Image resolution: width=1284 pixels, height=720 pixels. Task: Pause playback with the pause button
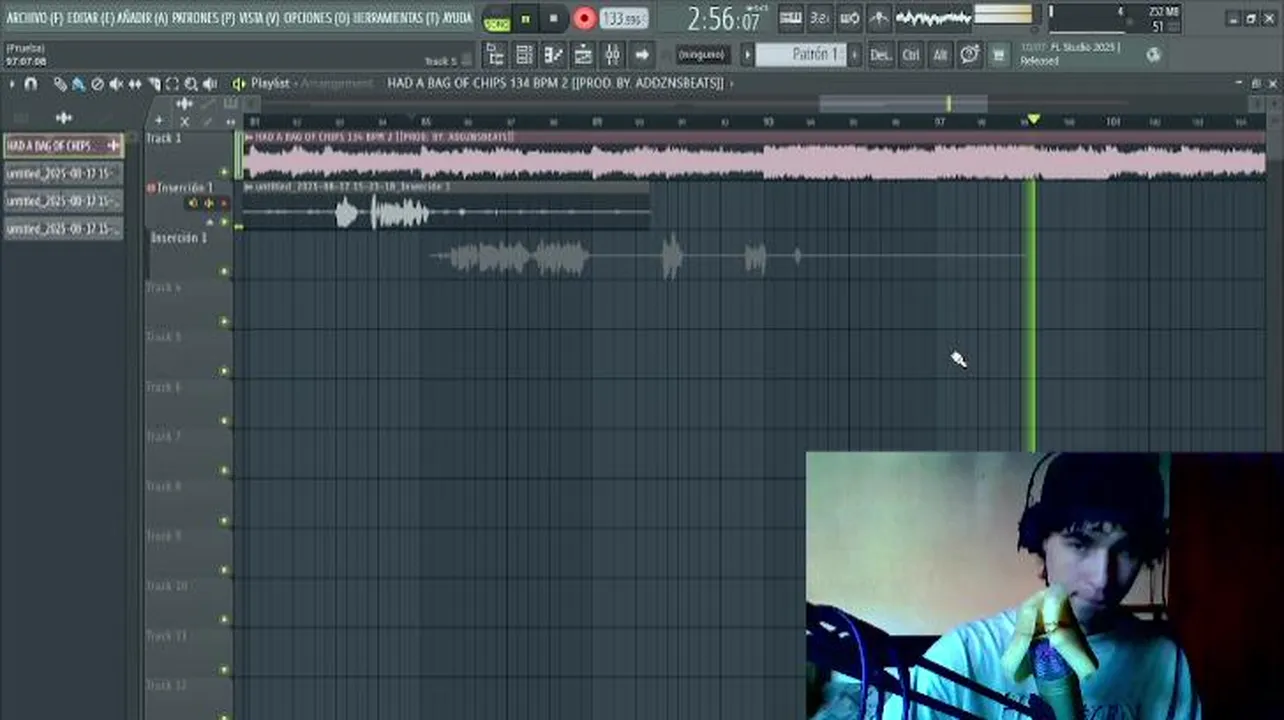click(526, 19)
